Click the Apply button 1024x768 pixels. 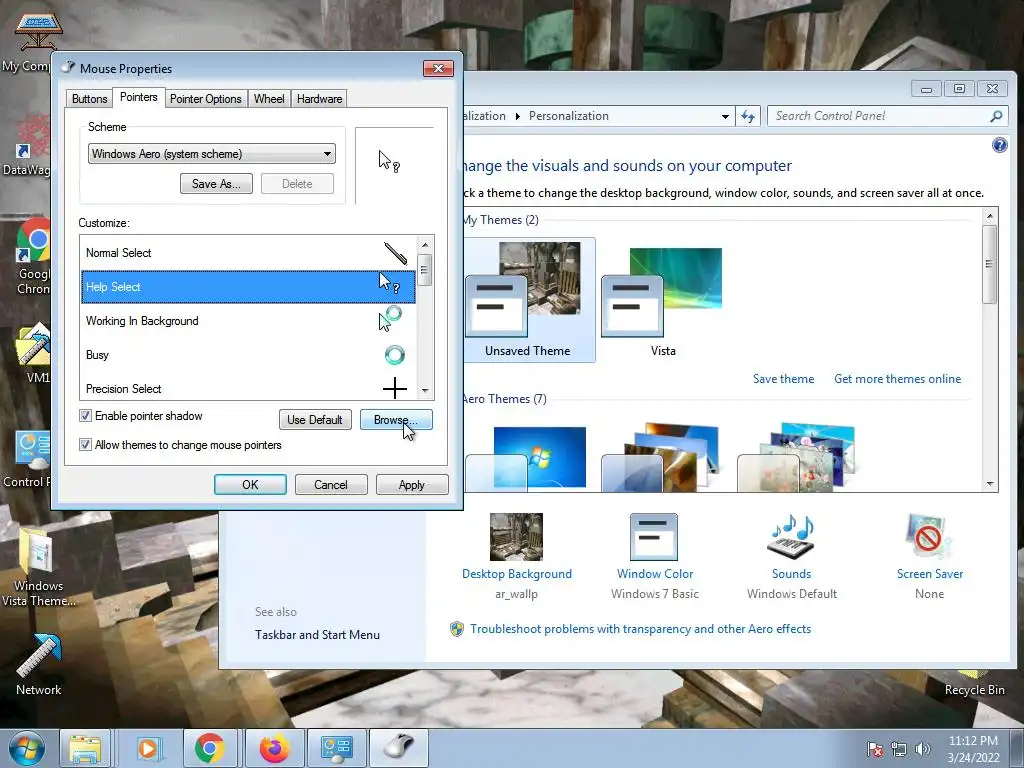(x=412, y=485)
